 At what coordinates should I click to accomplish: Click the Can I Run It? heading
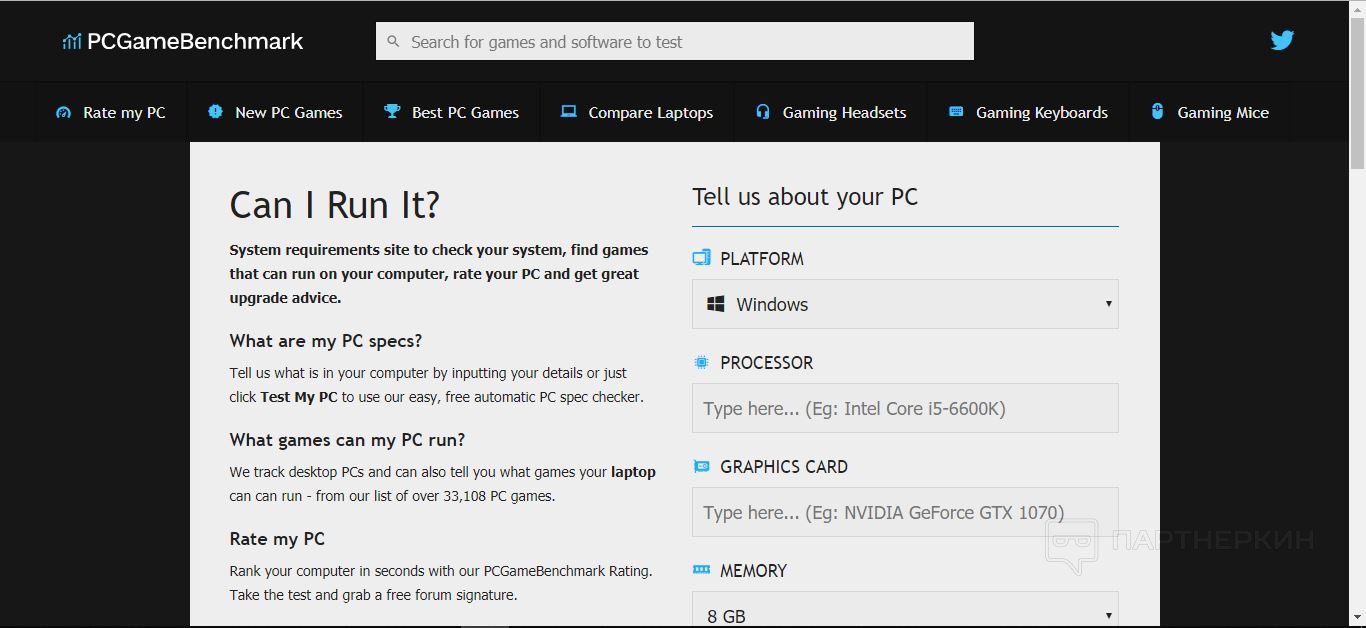(x=335, y=205)
